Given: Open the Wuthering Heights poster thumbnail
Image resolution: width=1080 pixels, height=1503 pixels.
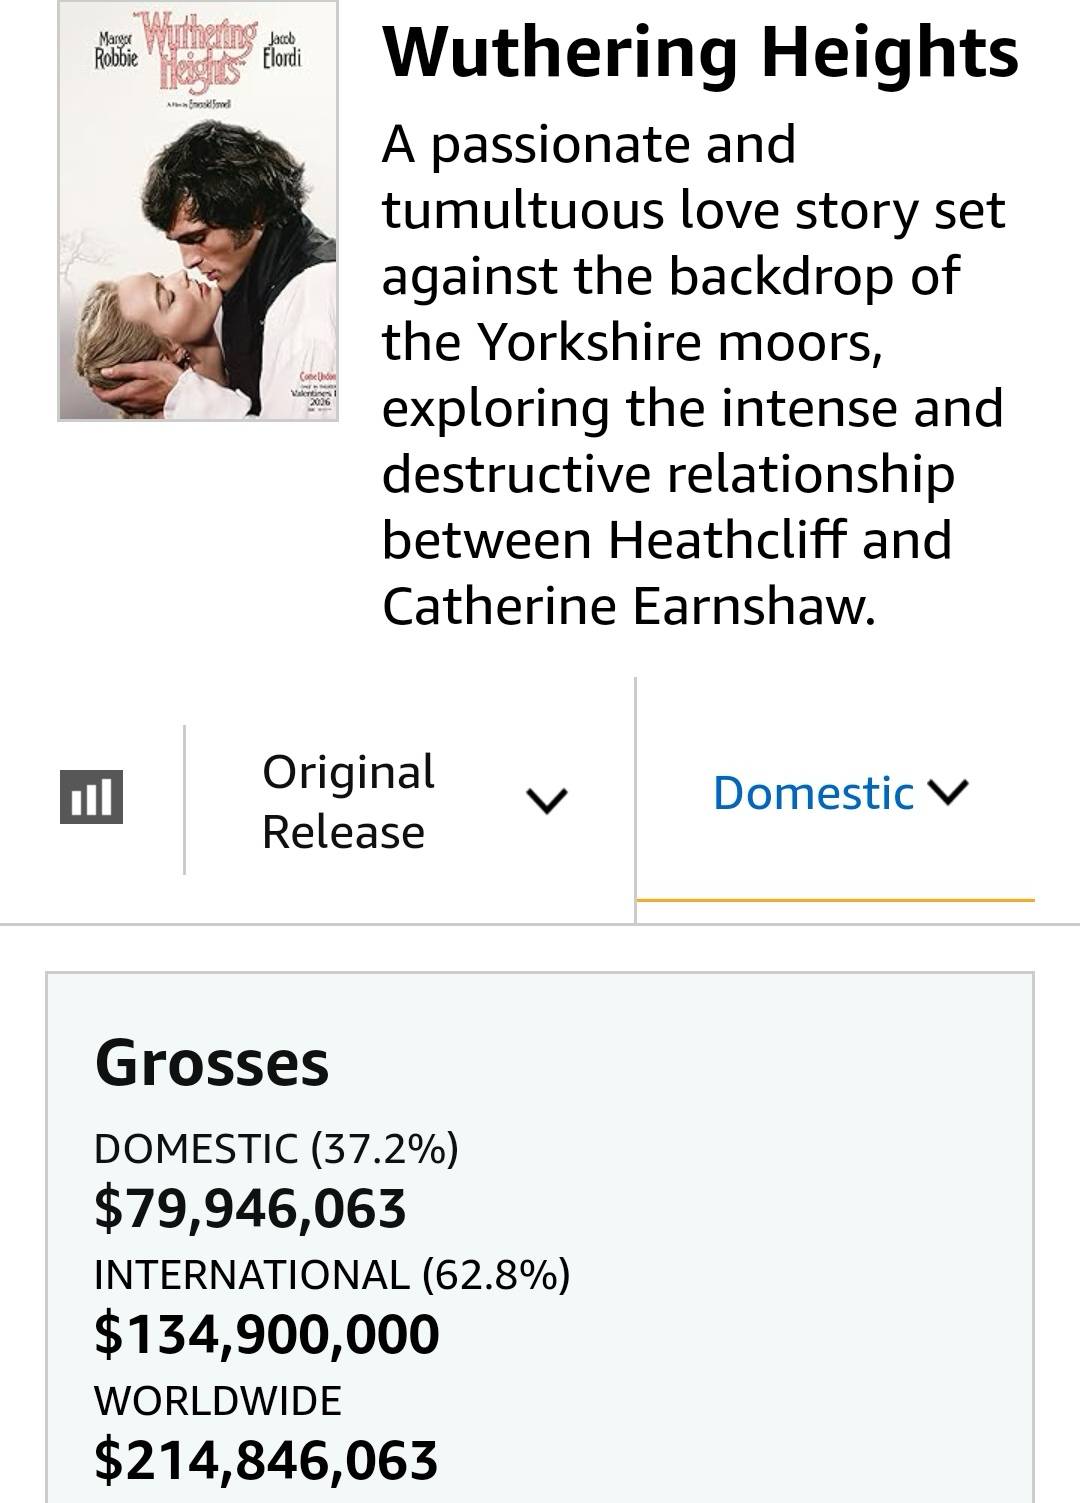Looking at the screenshot, I should click(x=198, y=211).
